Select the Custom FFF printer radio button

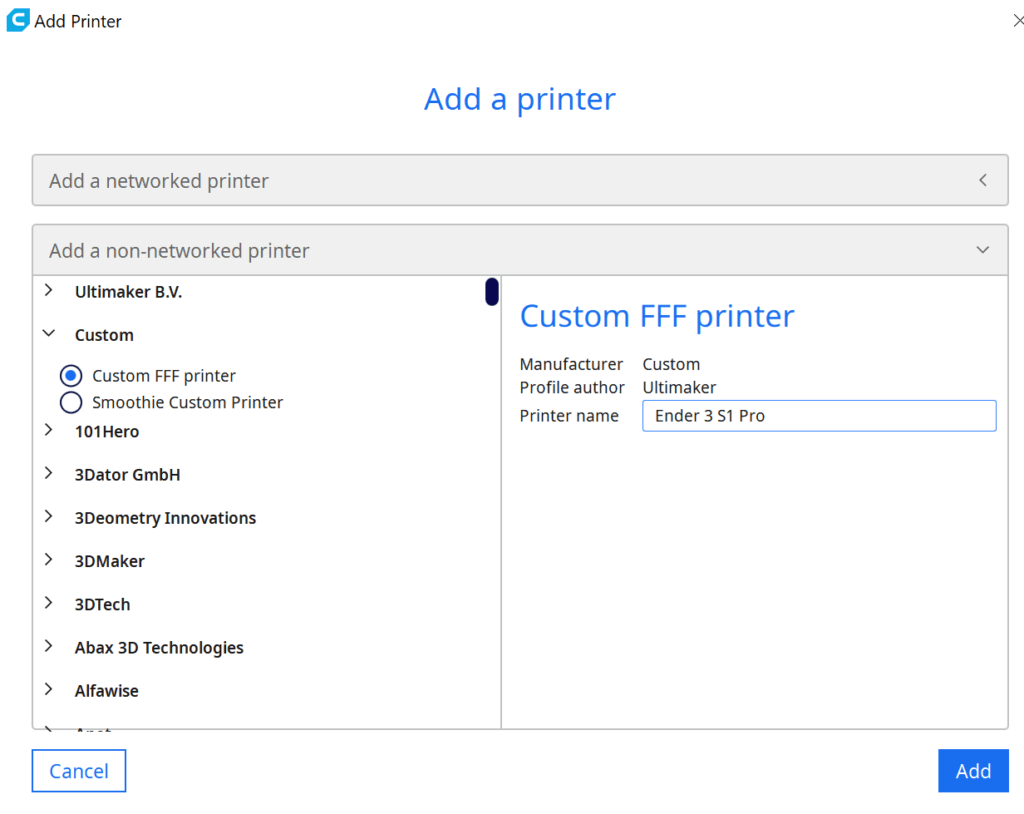(70, 375)
